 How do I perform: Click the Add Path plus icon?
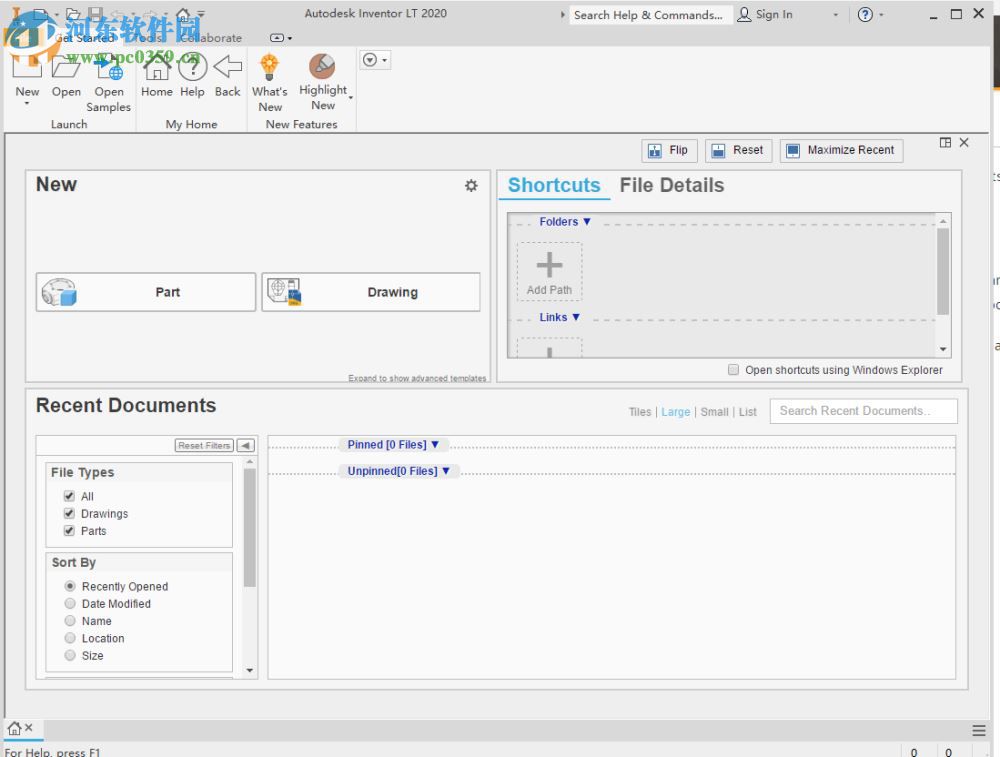pos(549,265)
